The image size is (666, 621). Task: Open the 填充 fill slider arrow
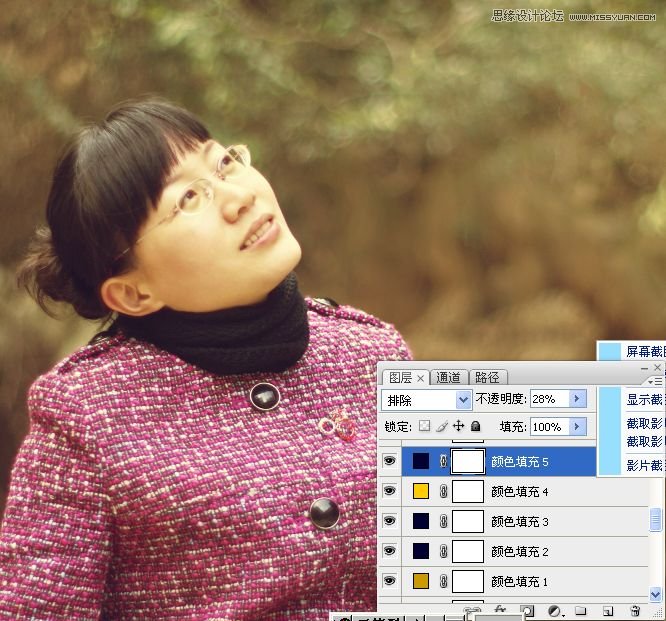click(577, 426)
